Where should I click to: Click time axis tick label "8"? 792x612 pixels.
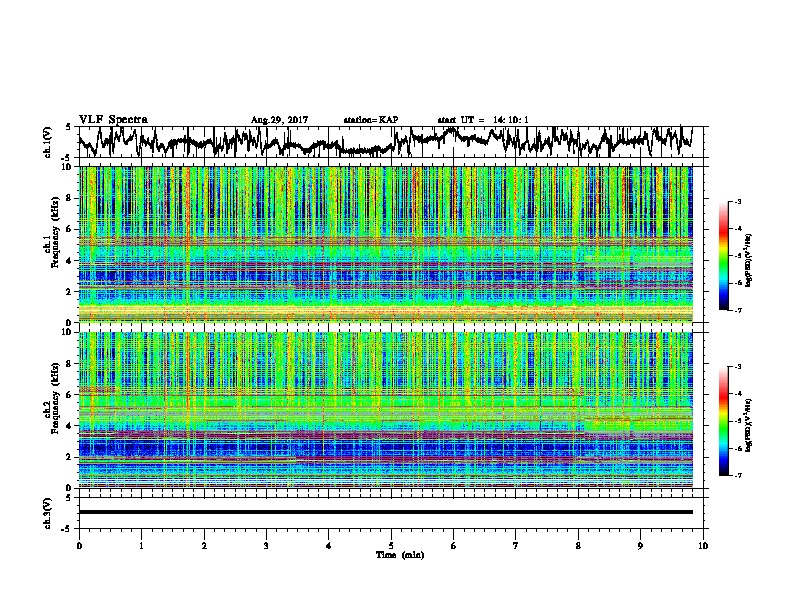(x=578, y=546)
